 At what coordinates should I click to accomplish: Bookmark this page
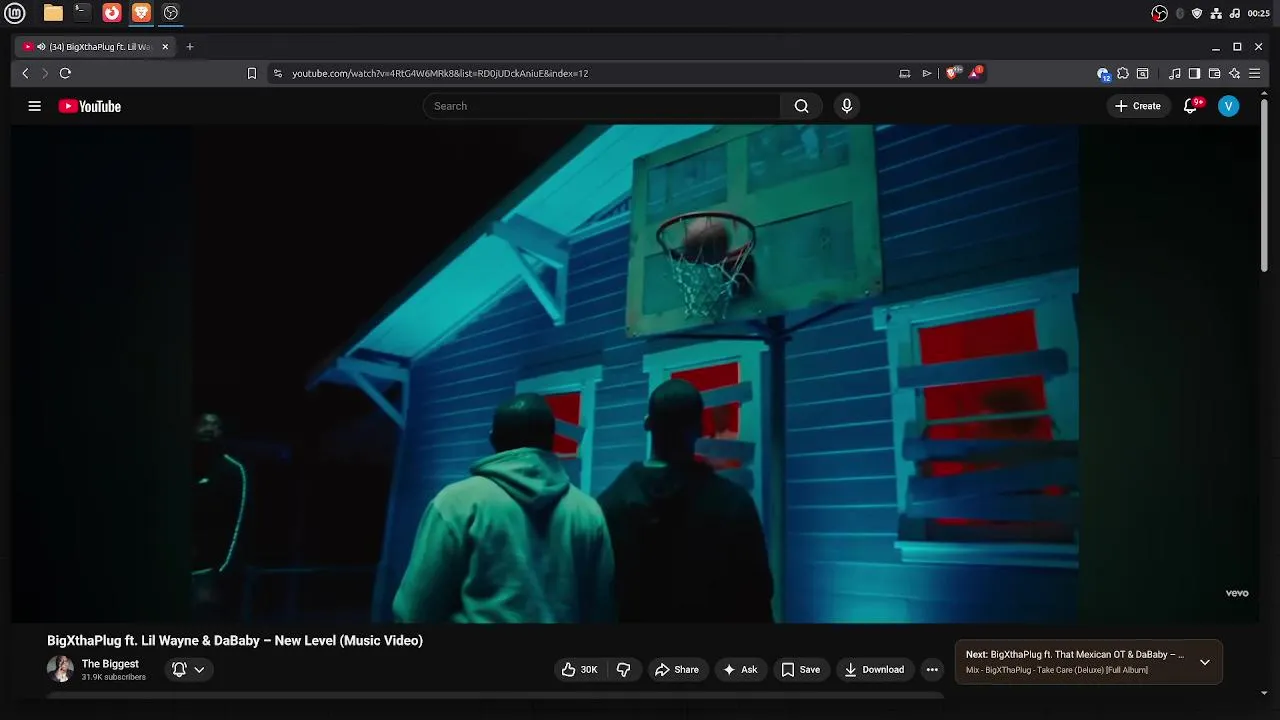point(252,73)
